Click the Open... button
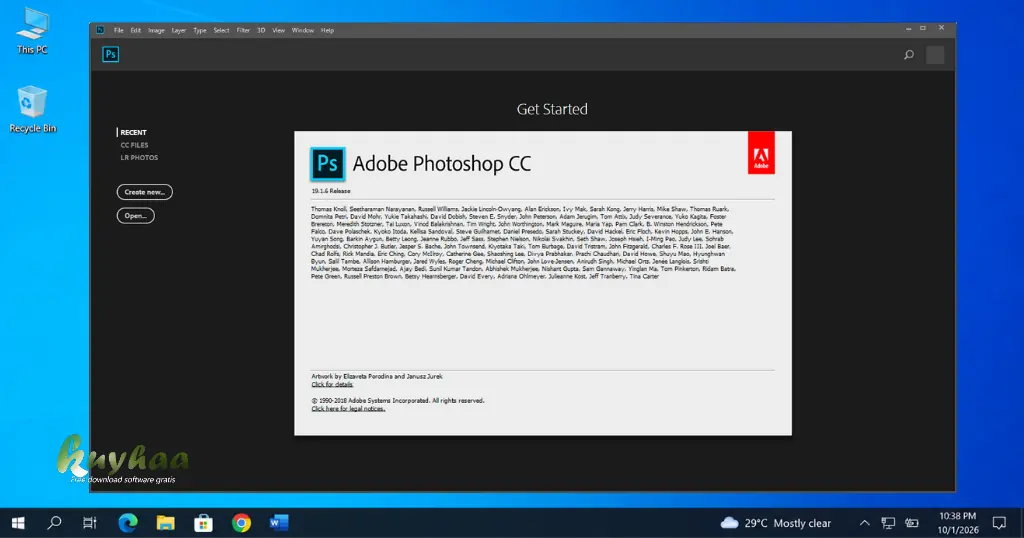 tap(135, 215)
